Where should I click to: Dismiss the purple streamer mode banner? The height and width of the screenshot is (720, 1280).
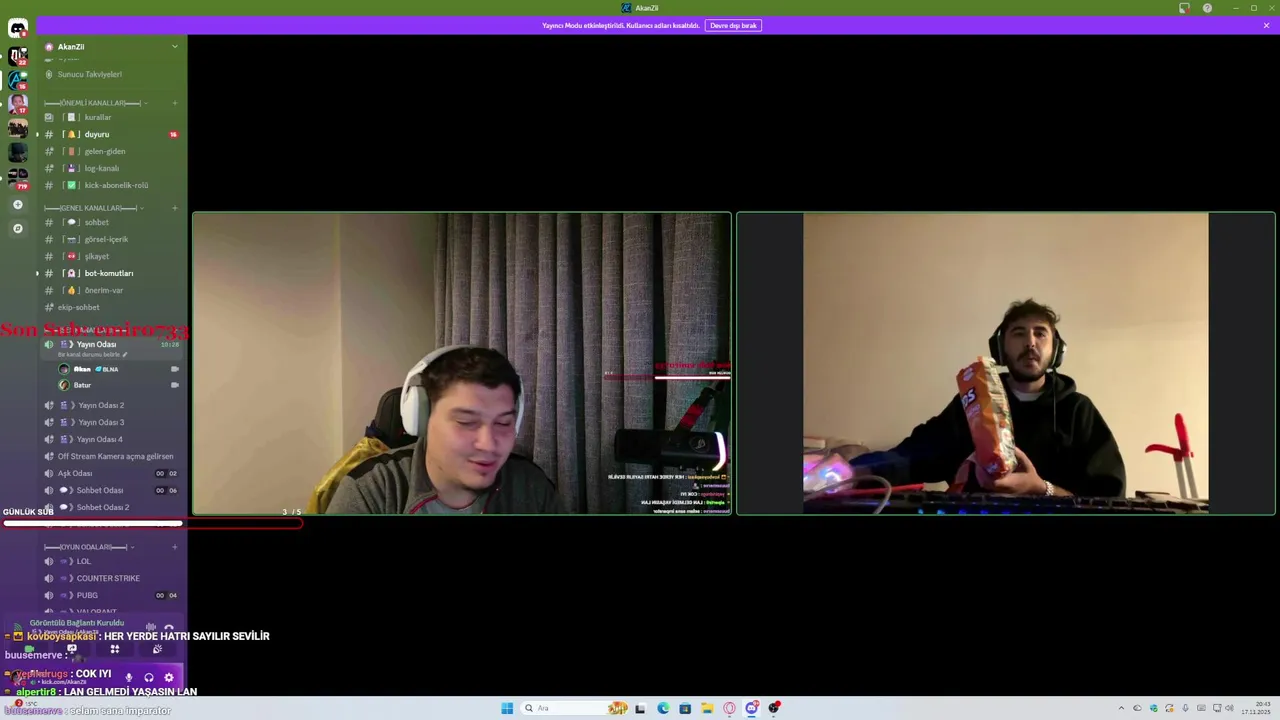(x=1266, y=25)
